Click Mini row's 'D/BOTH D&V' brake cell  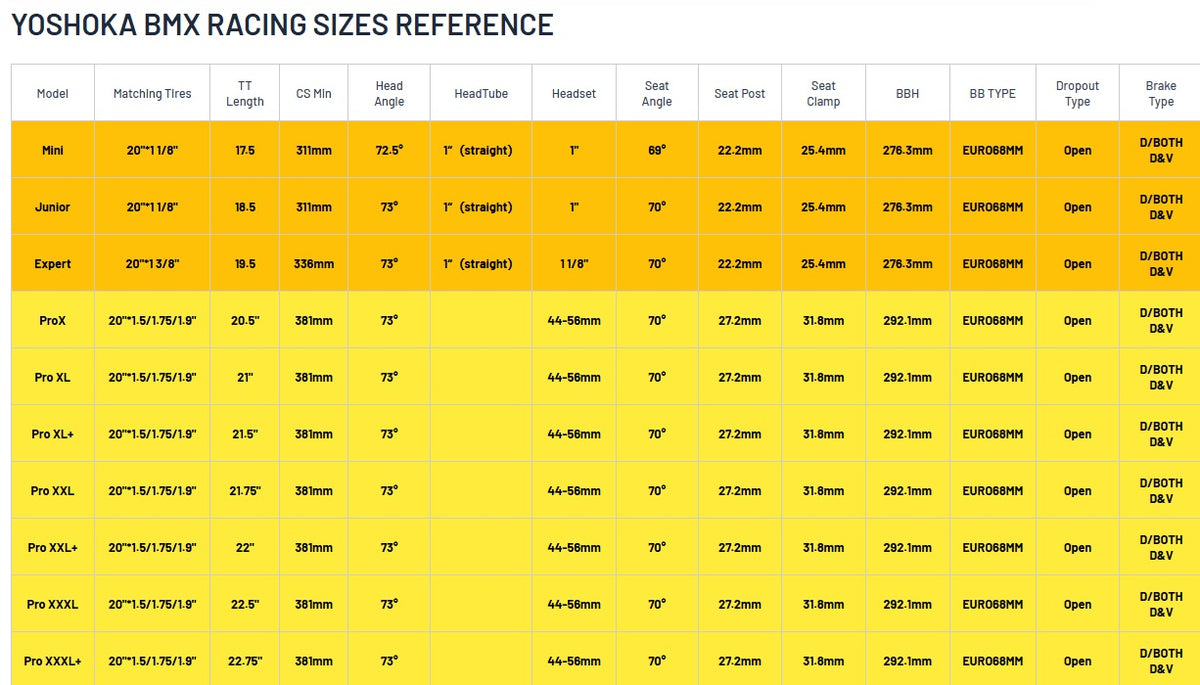click(1160, 150)
